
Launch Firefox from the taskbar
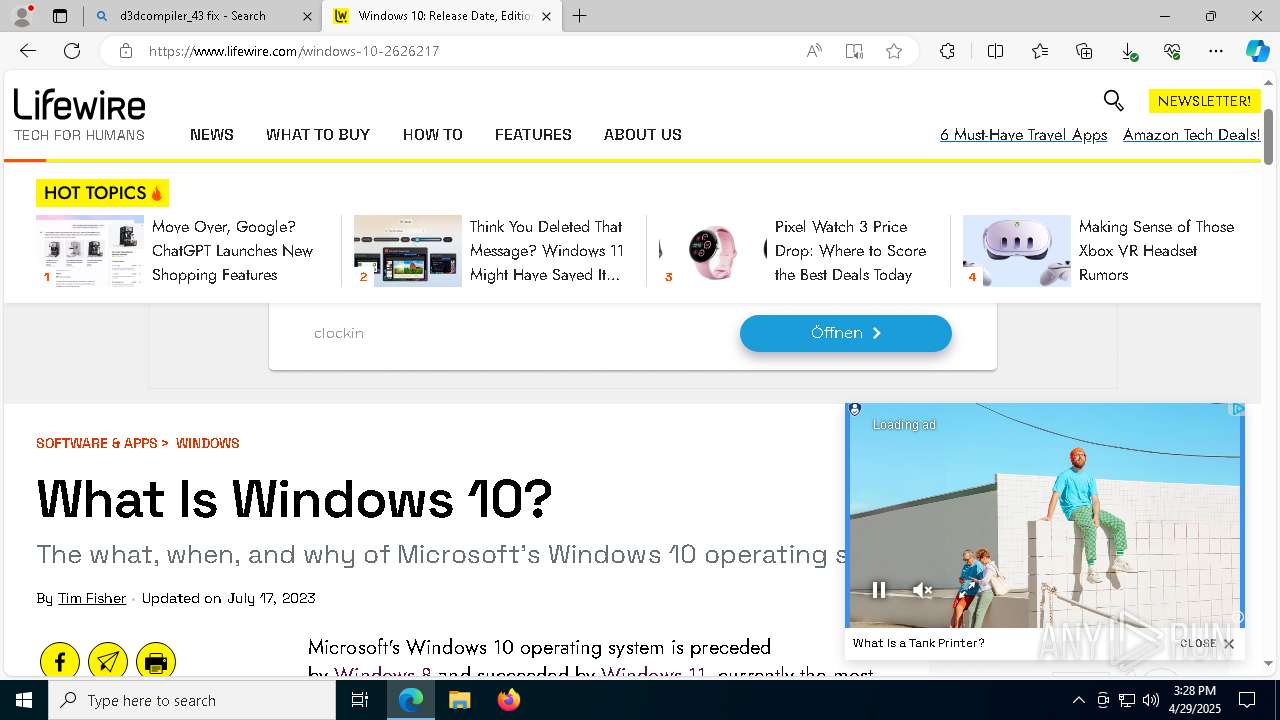pos(508,700)
